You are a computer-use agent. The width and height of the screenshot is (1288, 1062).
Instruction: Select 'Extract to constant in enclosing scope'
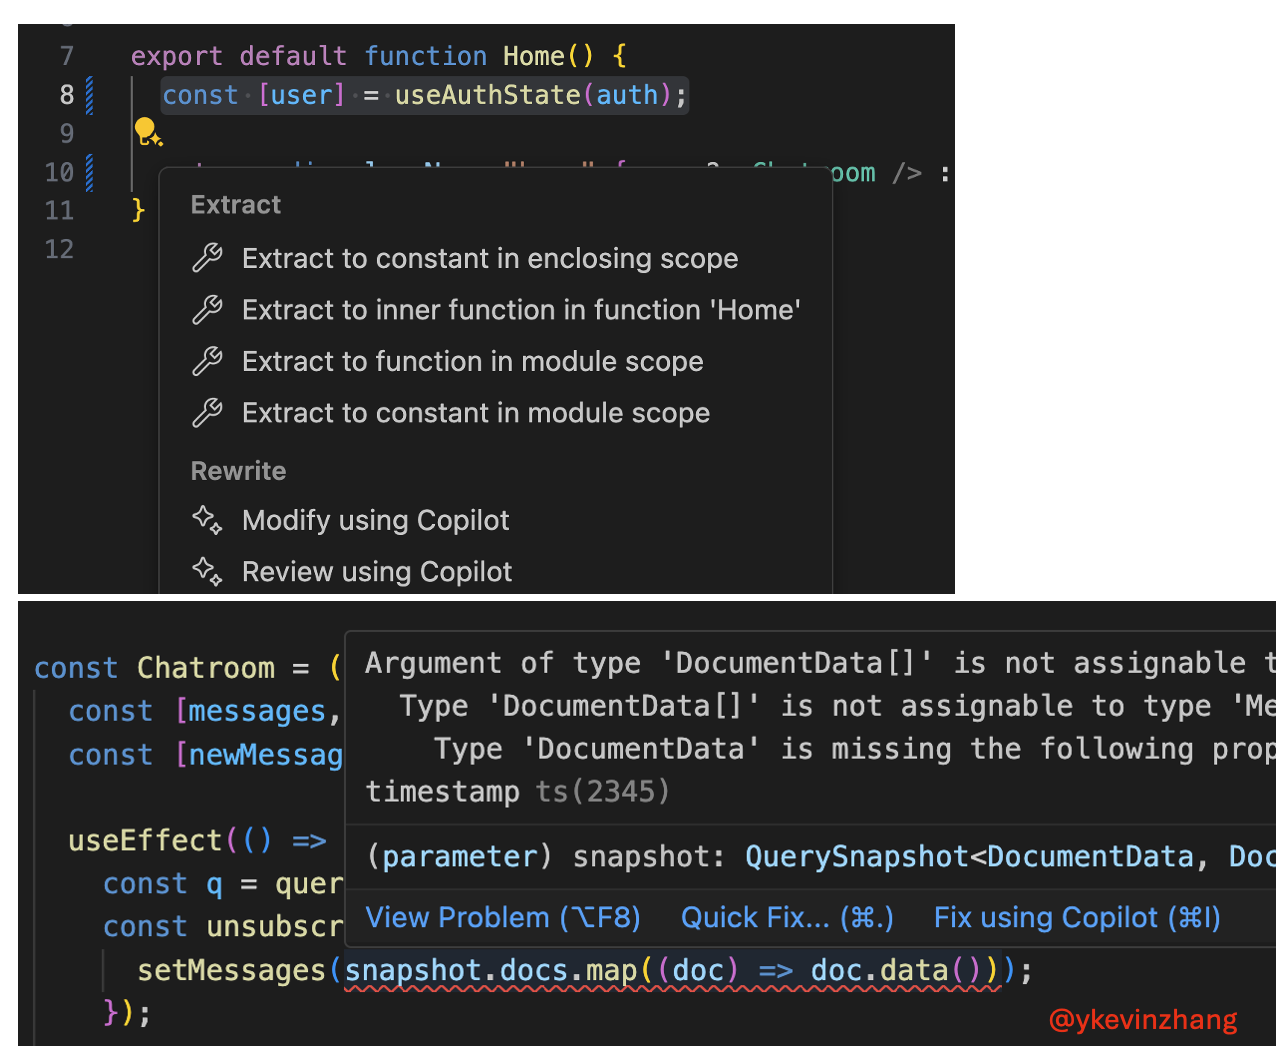[489, 257]
